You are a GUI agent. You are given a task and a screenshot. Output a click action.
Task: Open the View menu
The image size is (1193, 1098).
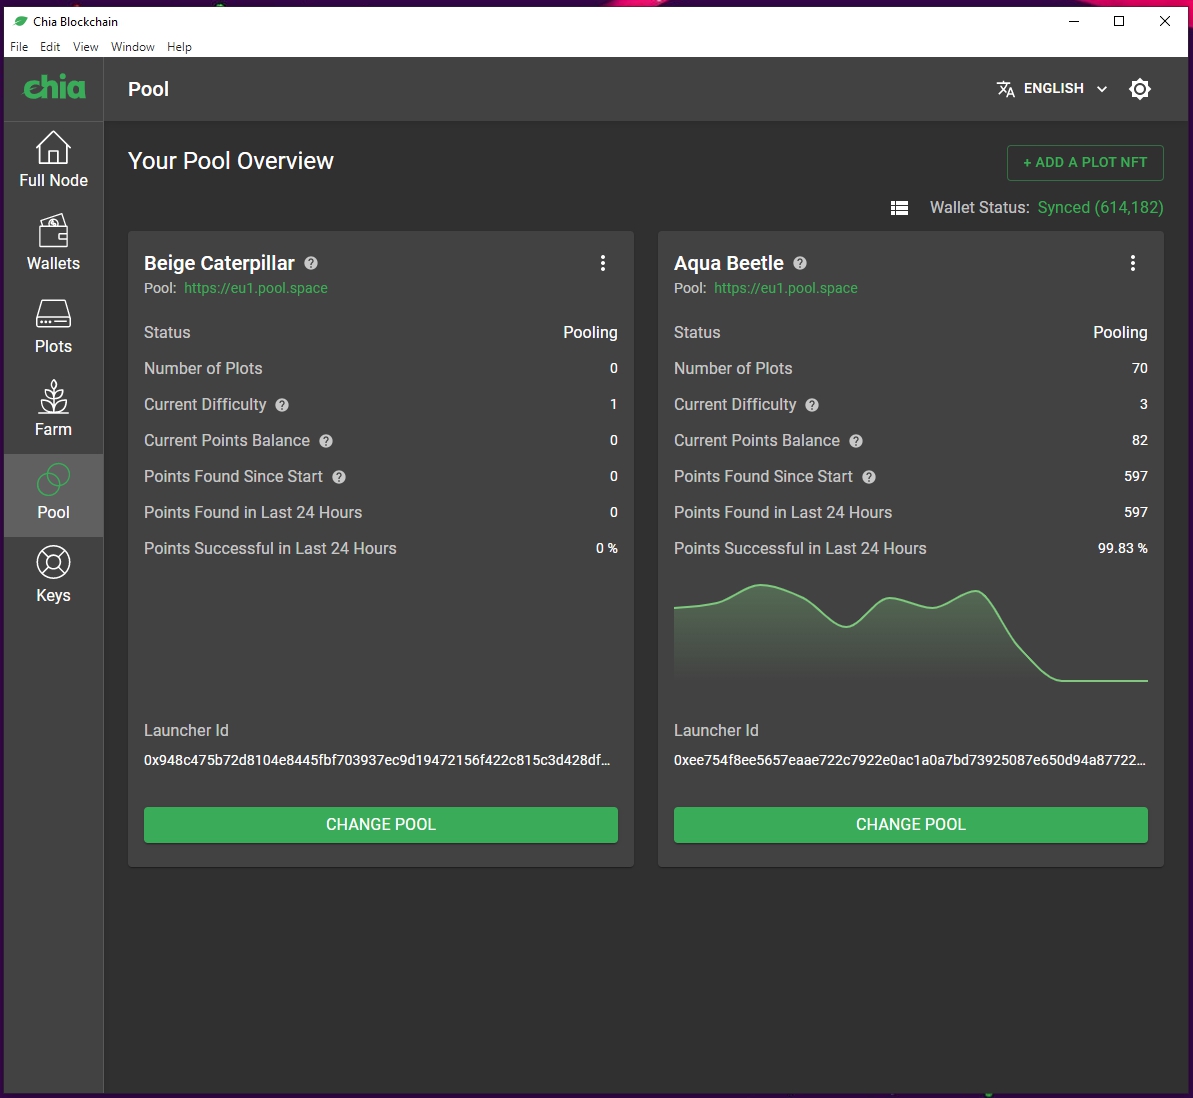(x=85, y=46)
